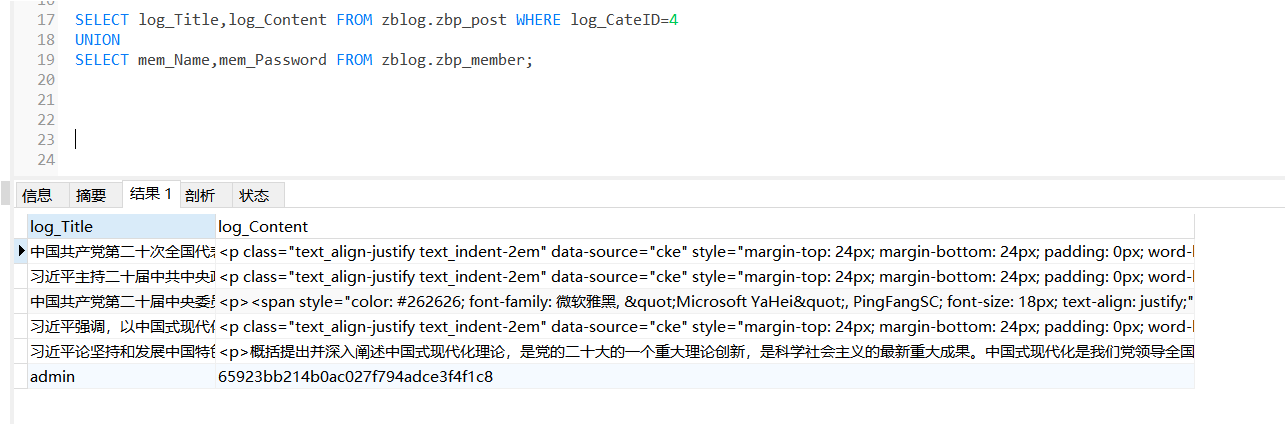Click line number 17 in the gutter
This screenshot has height=425, width=1286.
(x=45, y=20)
